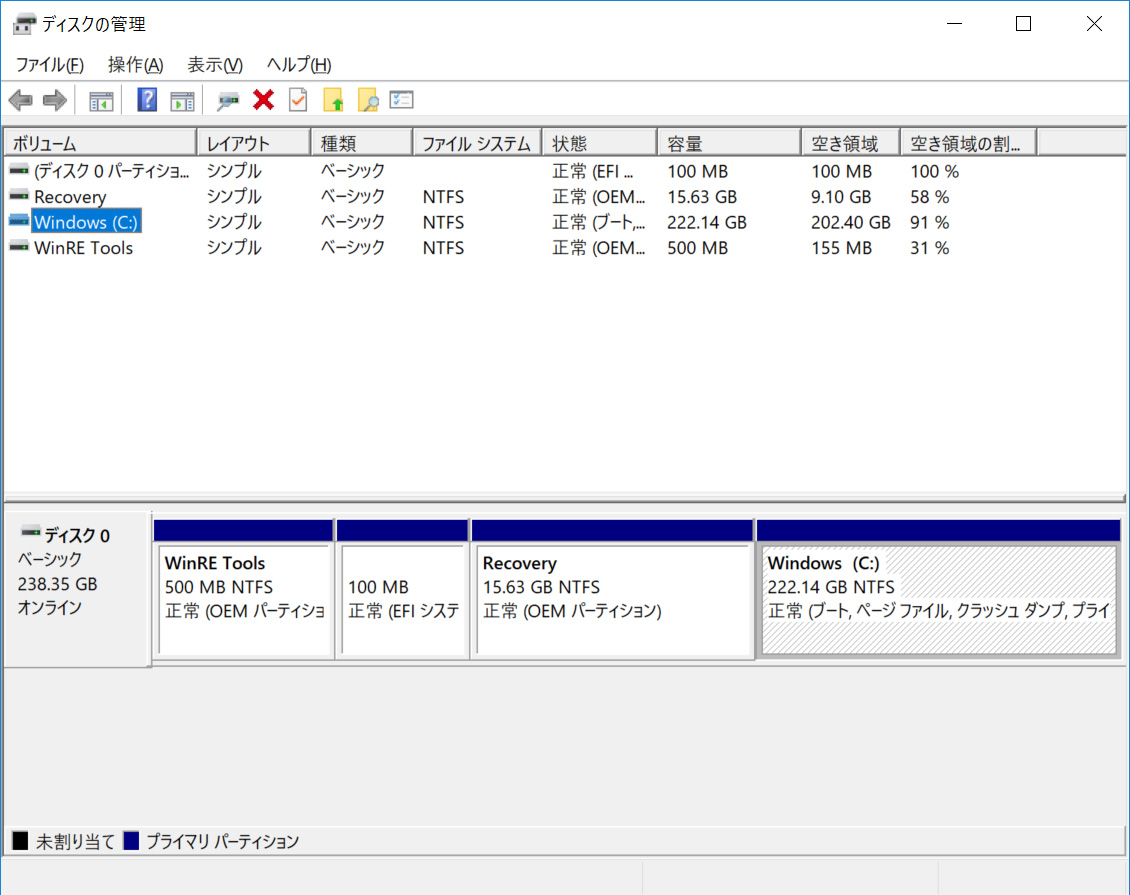Select the ディスク 0 disk header panel
Viewport: 1130px width, 895px height.
77,589
